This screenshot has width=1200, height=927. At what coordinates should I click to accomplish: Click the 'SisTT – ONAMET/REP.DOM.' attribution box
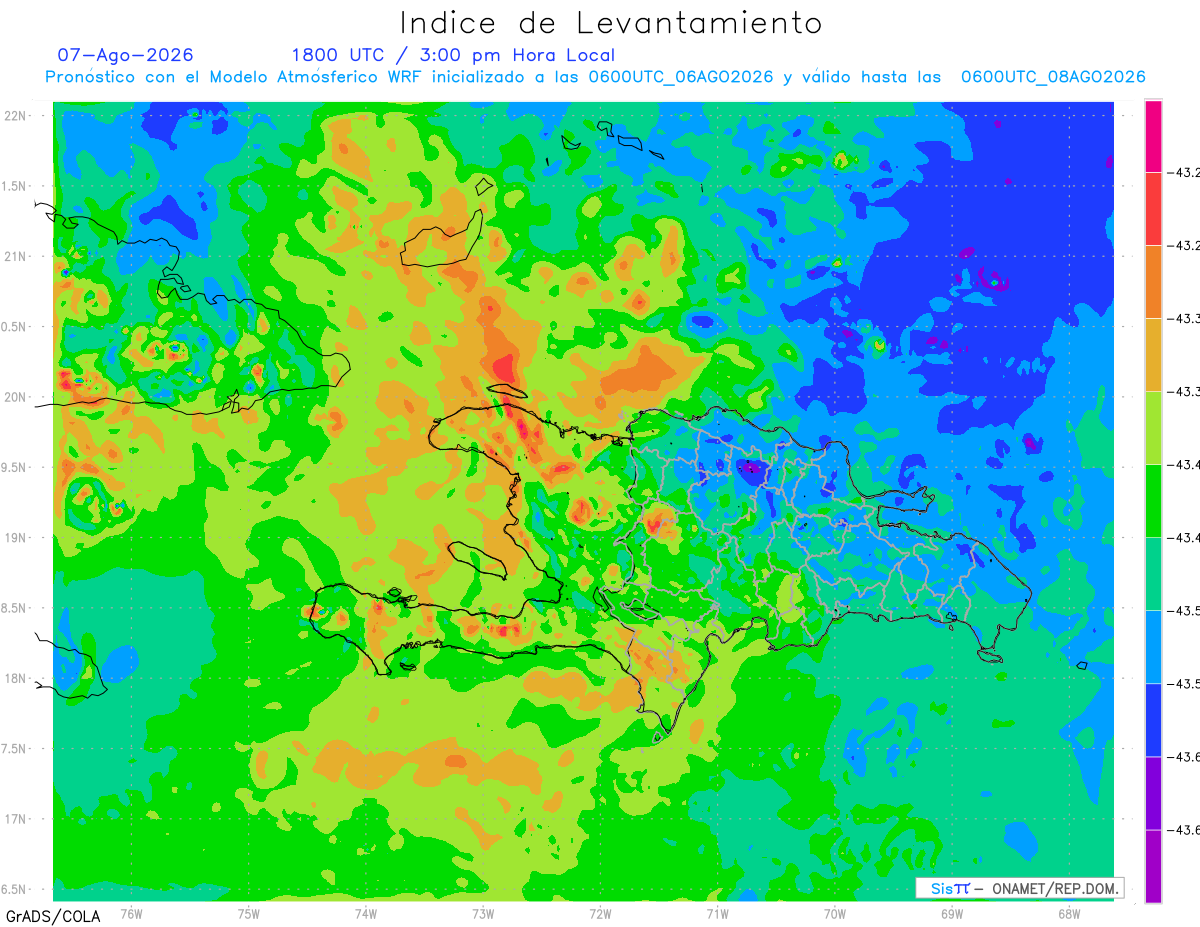[1019, 888]
